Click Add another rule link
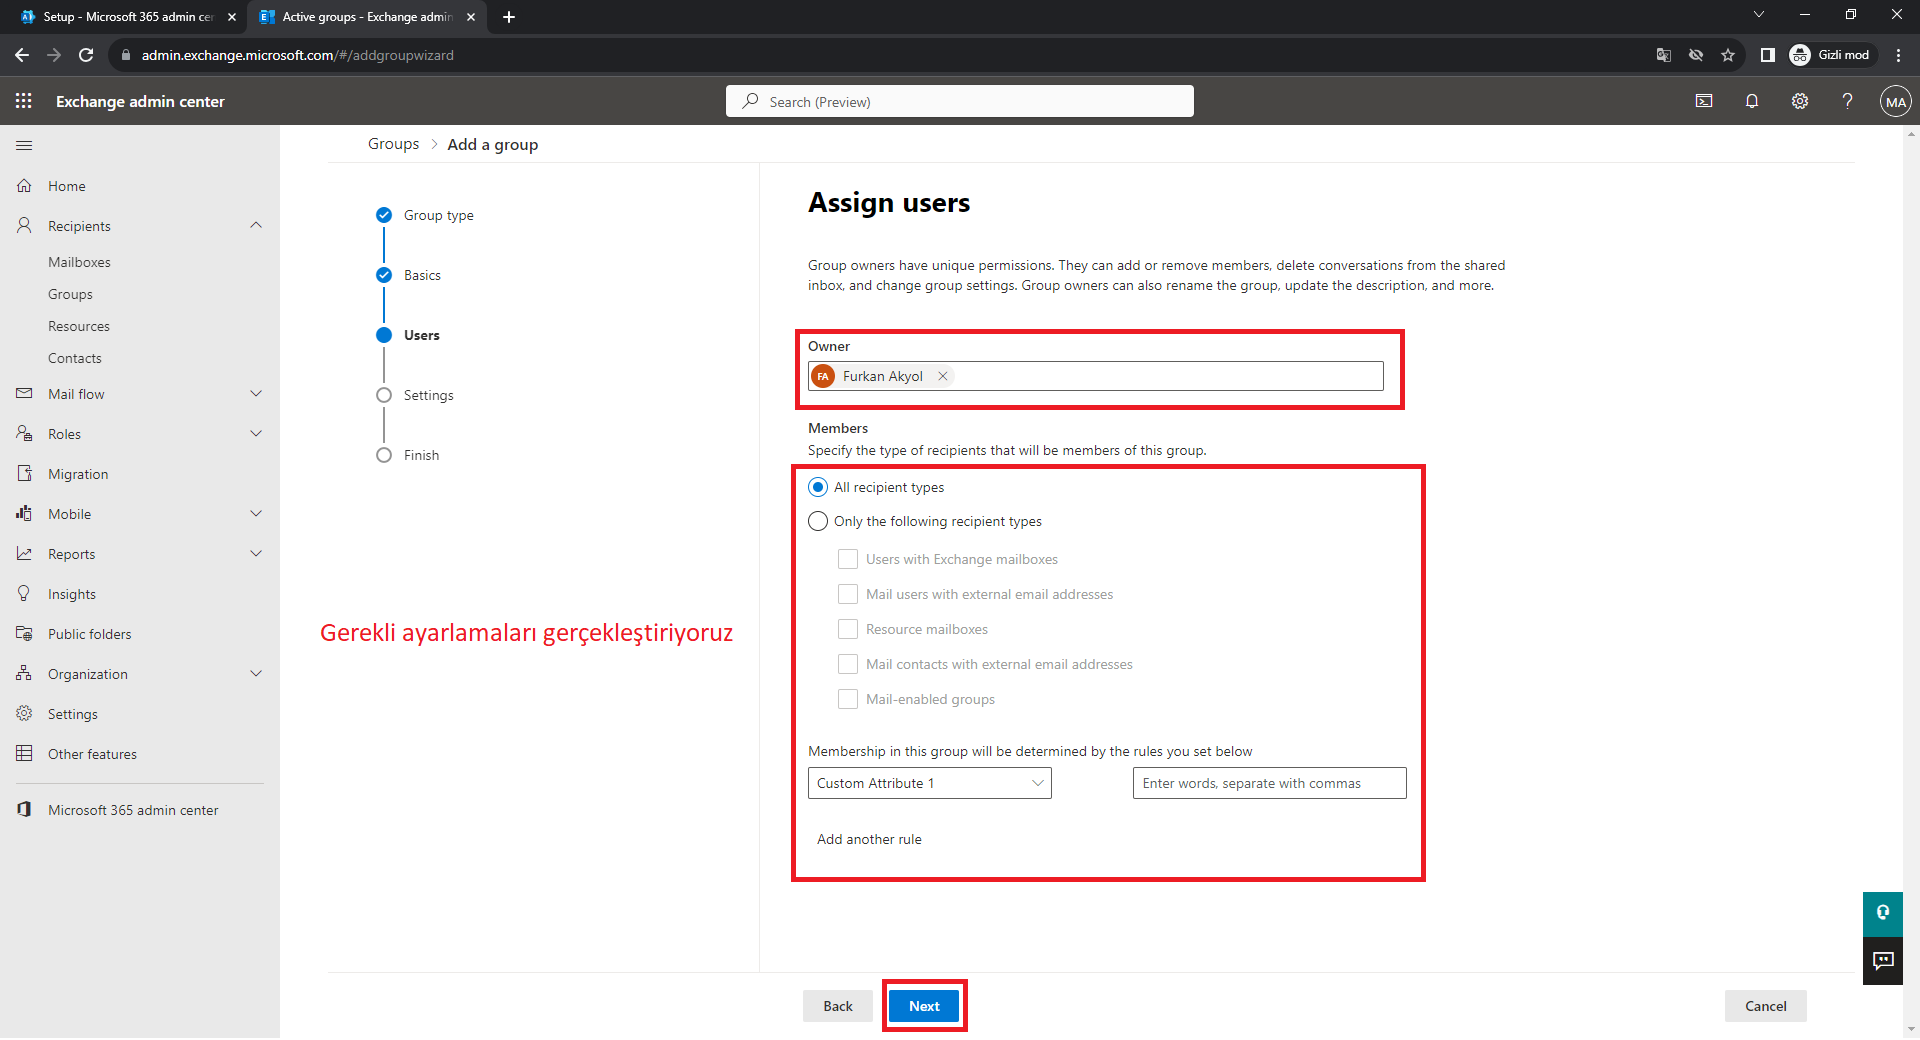Image resolution: width=1920 pixels, height=1040 pixels. tap(869, 840)
